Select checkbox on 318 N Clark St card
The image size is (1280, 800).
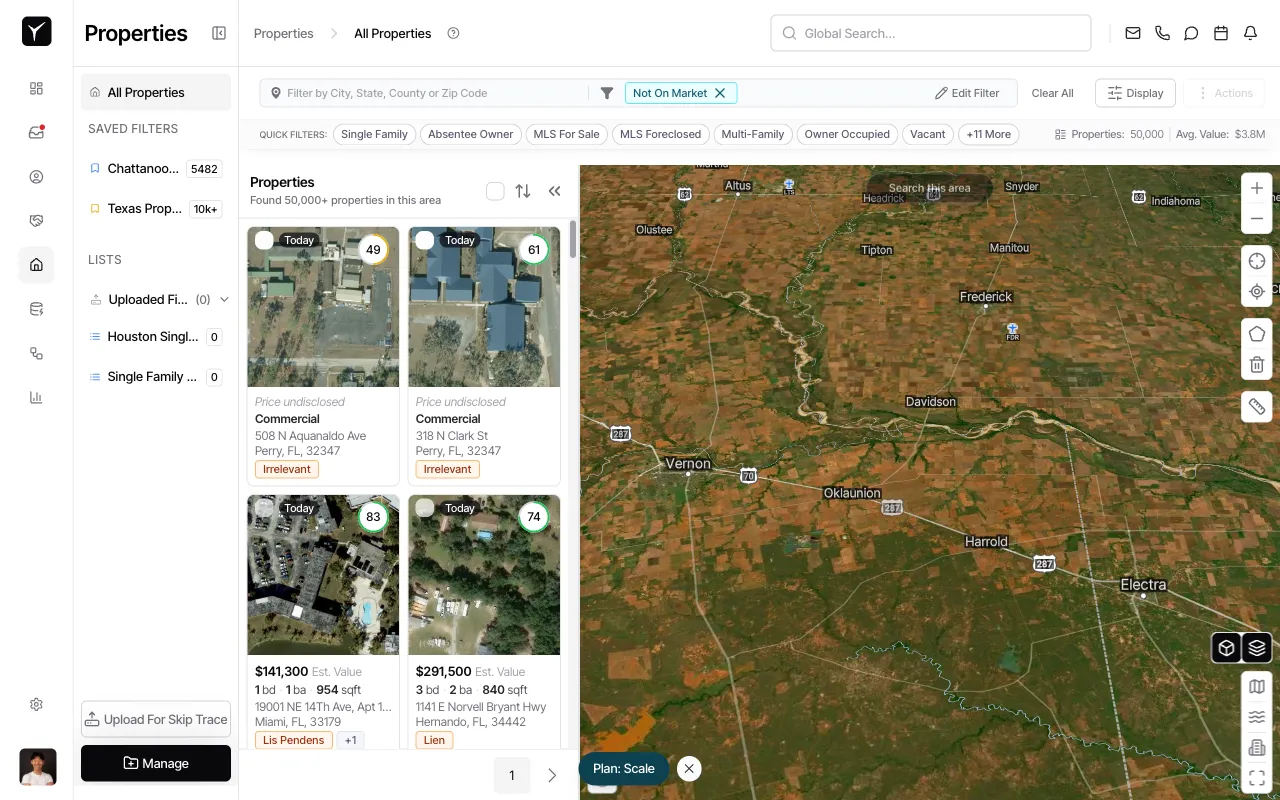pyautogui.click(x=425, y=240)
